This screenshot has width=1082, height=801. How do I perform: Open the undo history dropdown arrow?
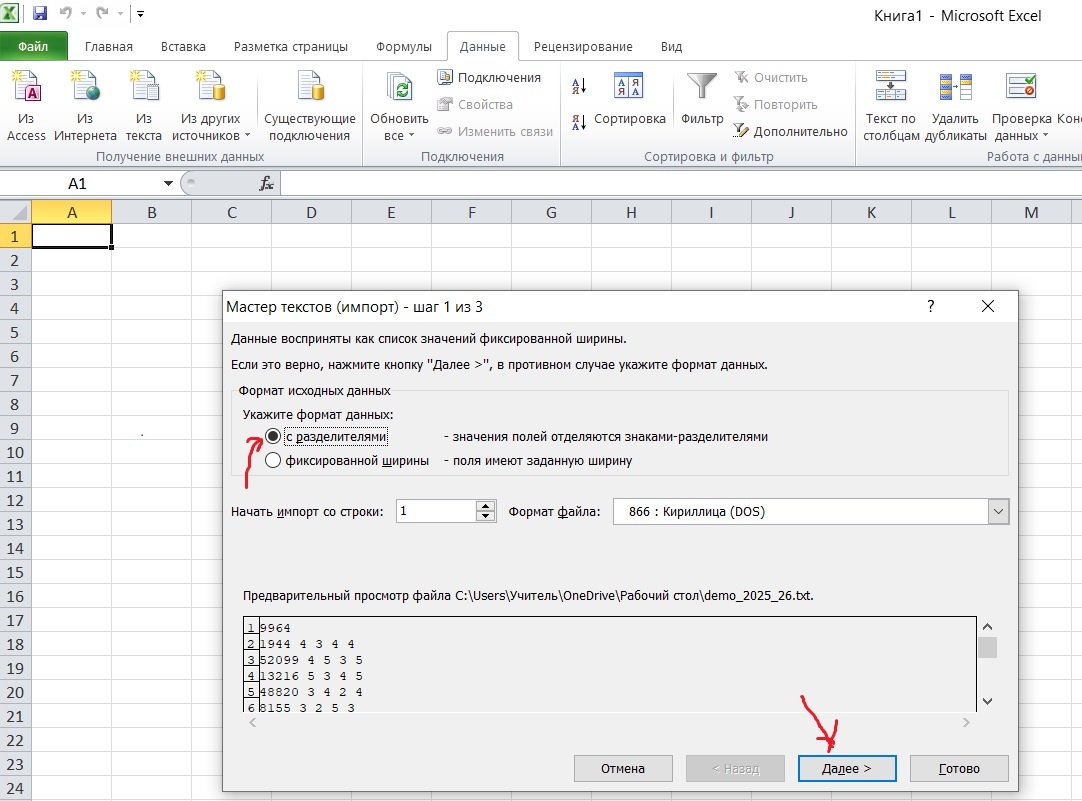click(x=83, y=13)
